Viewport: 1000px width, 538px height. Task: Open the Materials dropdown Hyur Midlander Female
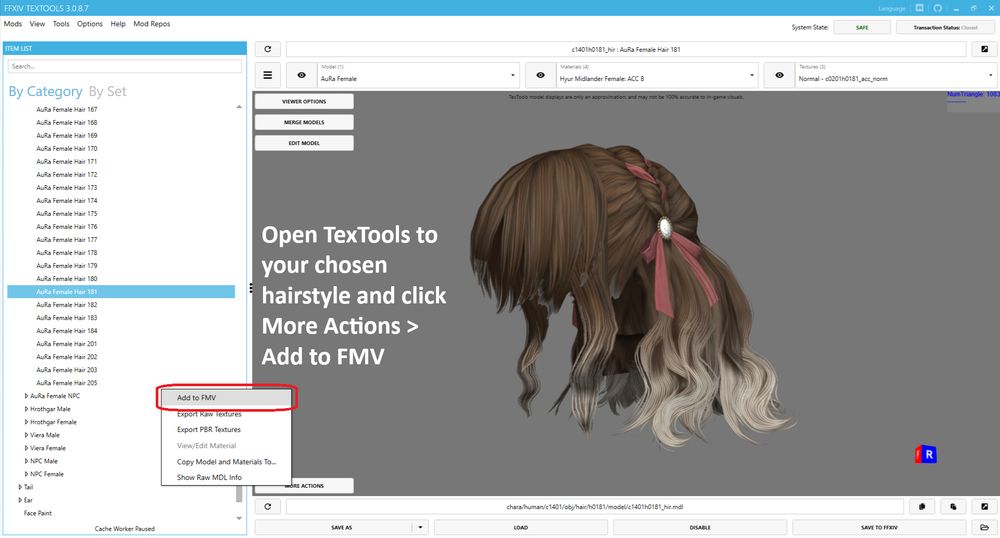coord(657,75)
